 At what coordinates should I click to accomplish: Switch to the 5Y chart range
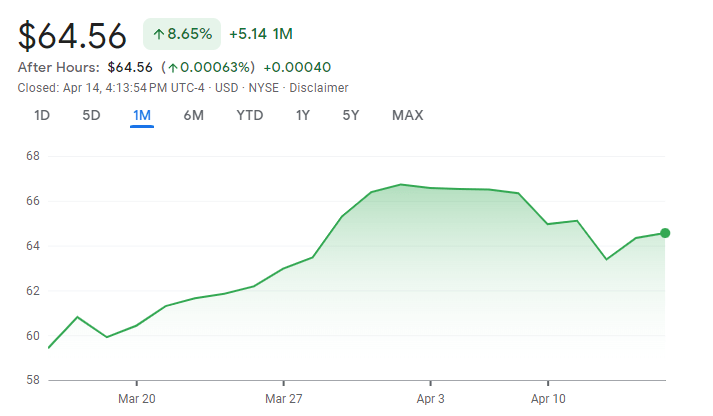coord(350,115)
